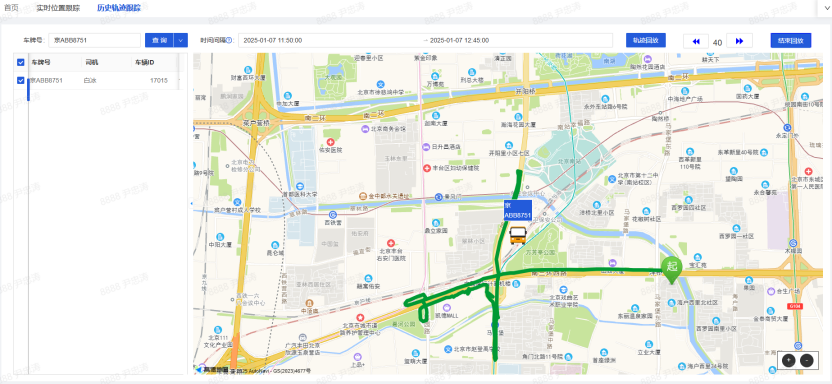This screenshot has width=832, height=384.
Task: Click the 查询 search button
Action: pyautogui.click(x=159, y=40)
